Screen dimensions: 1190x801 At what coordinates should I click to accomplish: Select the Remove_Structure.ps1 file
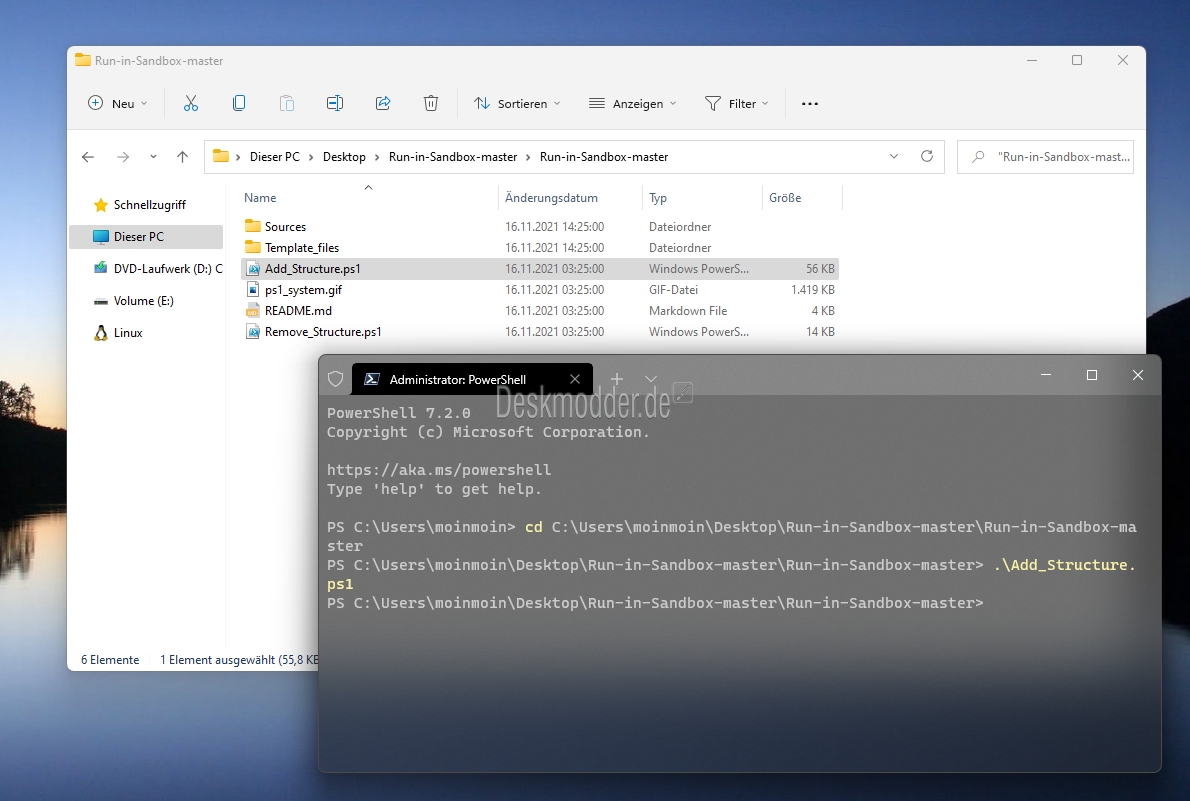(x=540, y=332)
